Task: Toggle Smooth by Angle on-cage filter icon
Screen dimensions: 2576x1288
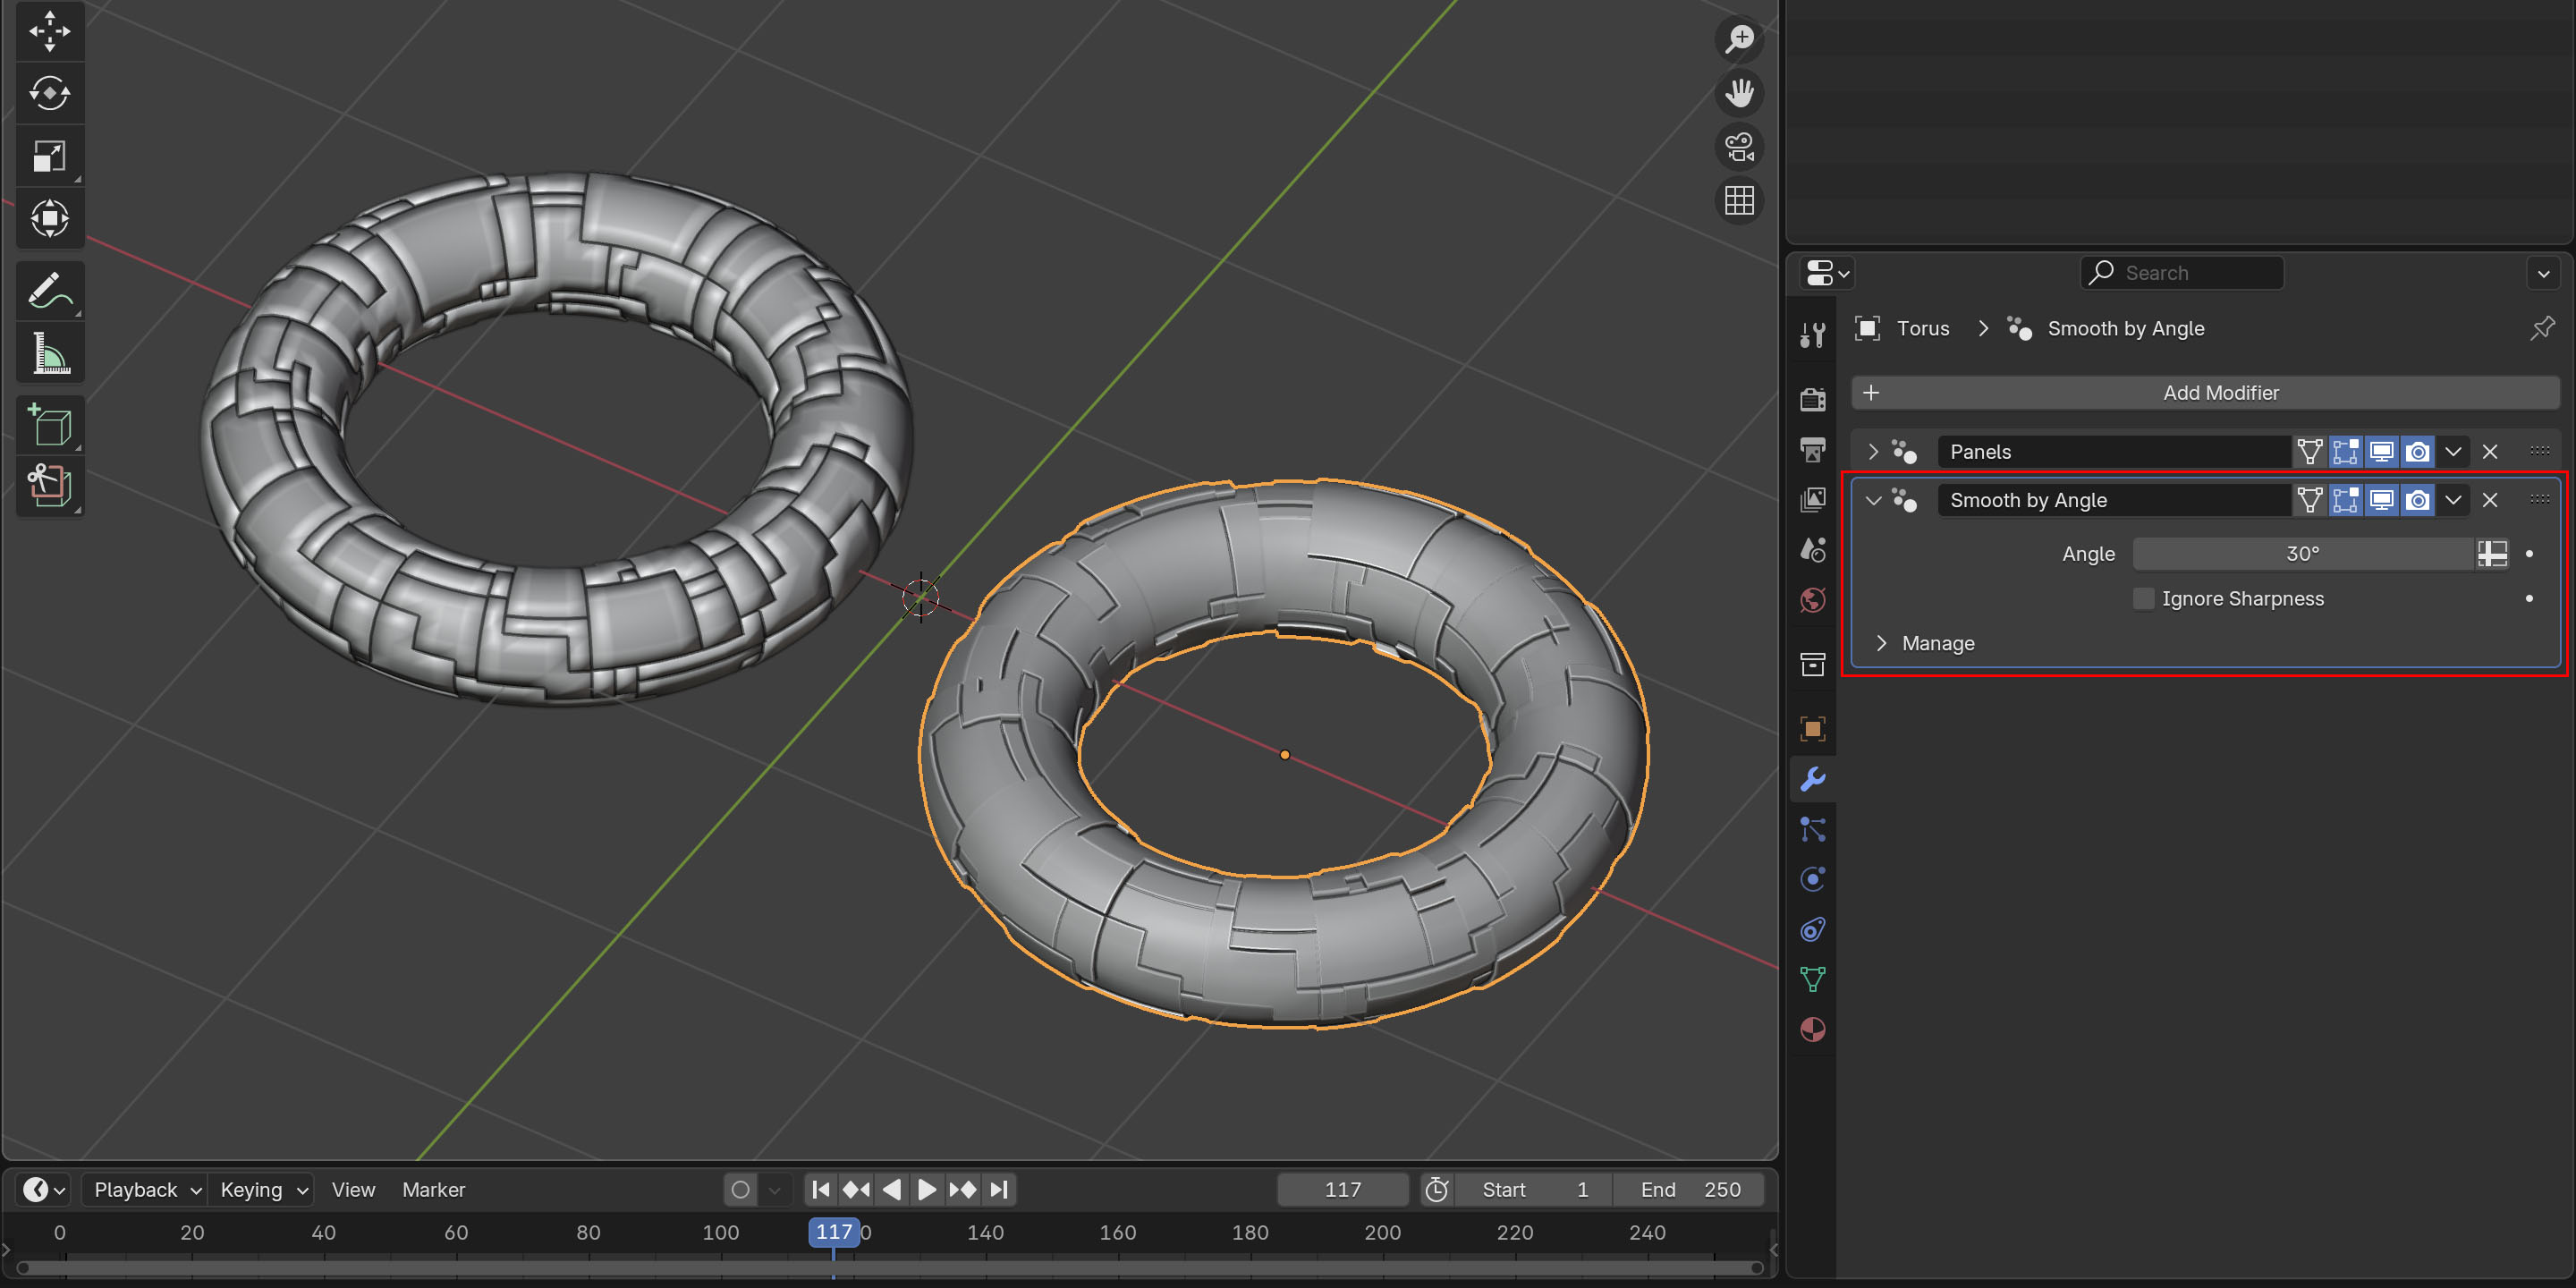Action: pyautogui.click(x=2309, y=500)
